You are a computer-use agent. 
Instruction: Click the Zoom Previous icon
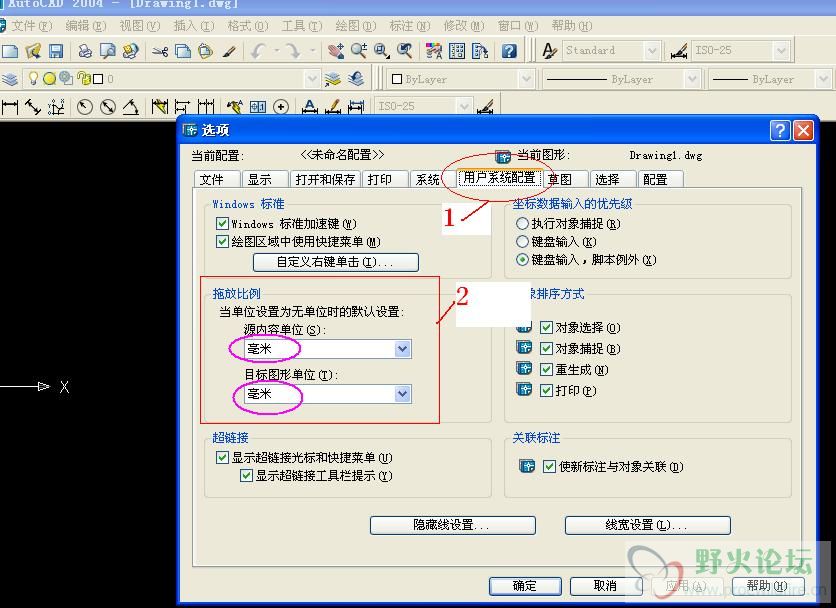coord(405,51)
